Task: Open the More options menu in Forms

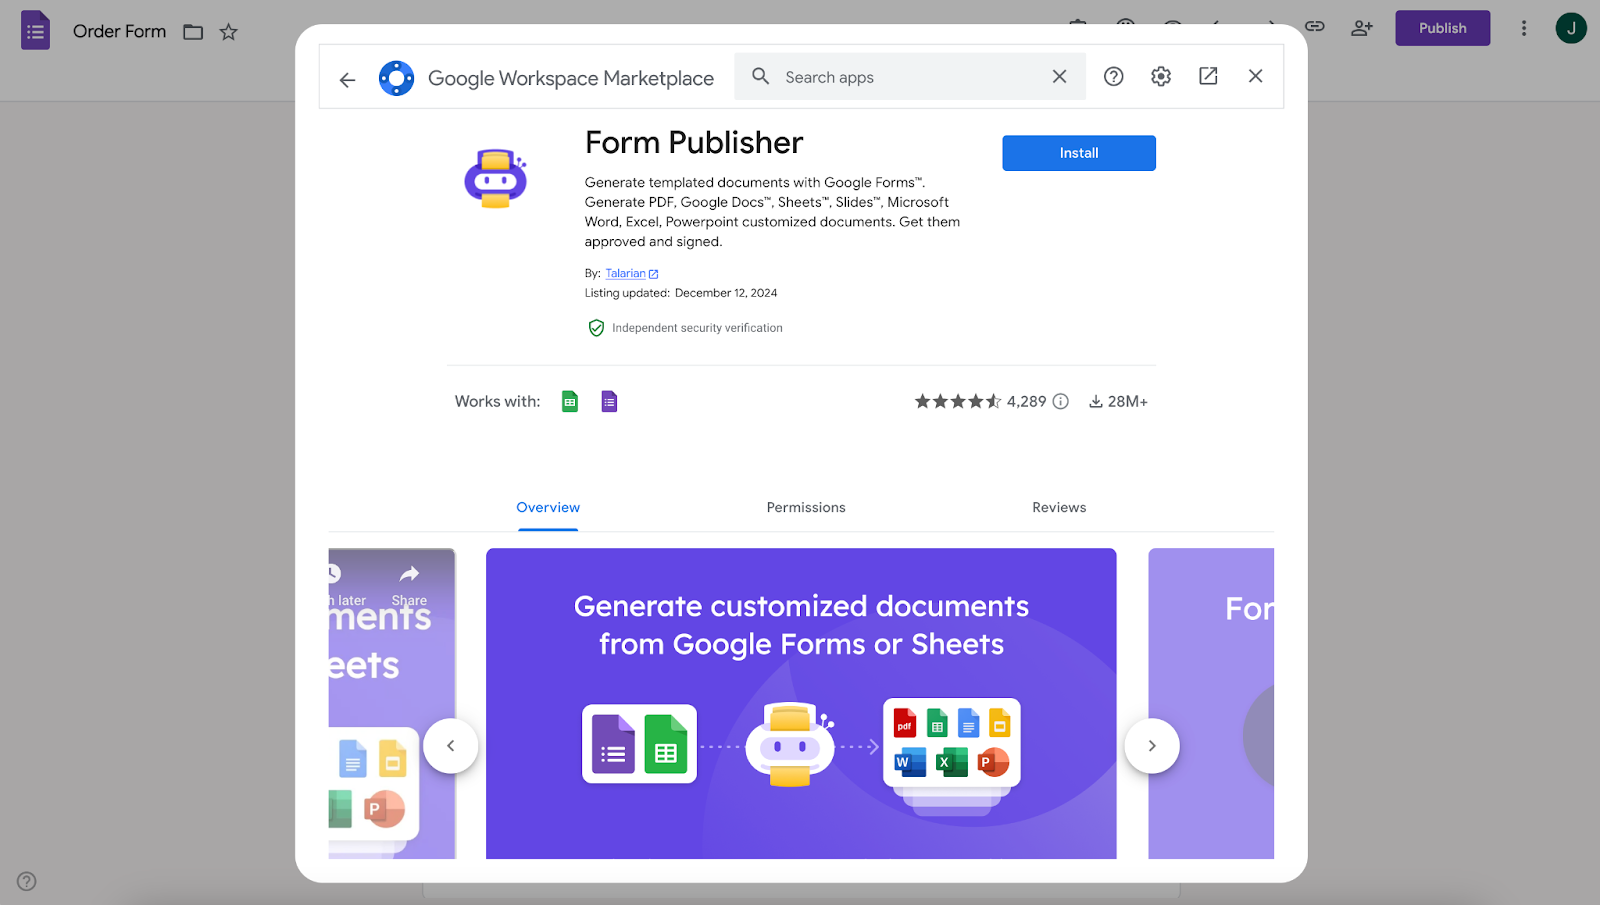Action: coord(1524,28)
